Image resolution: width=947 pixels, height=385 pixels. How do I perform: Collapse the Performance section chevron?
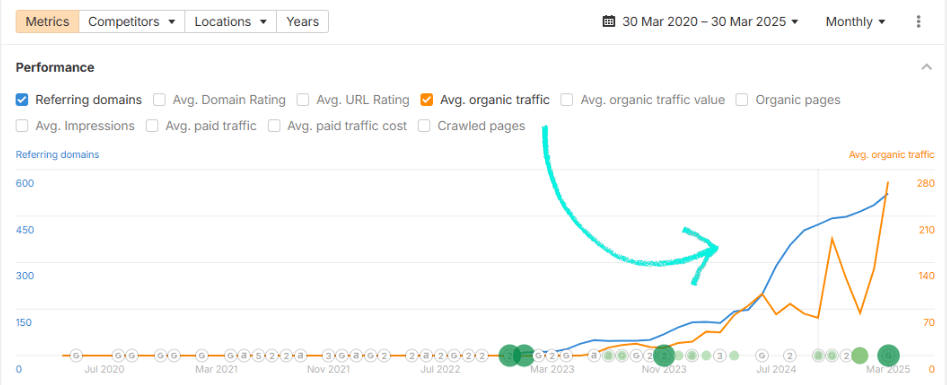tap(926, 67)
